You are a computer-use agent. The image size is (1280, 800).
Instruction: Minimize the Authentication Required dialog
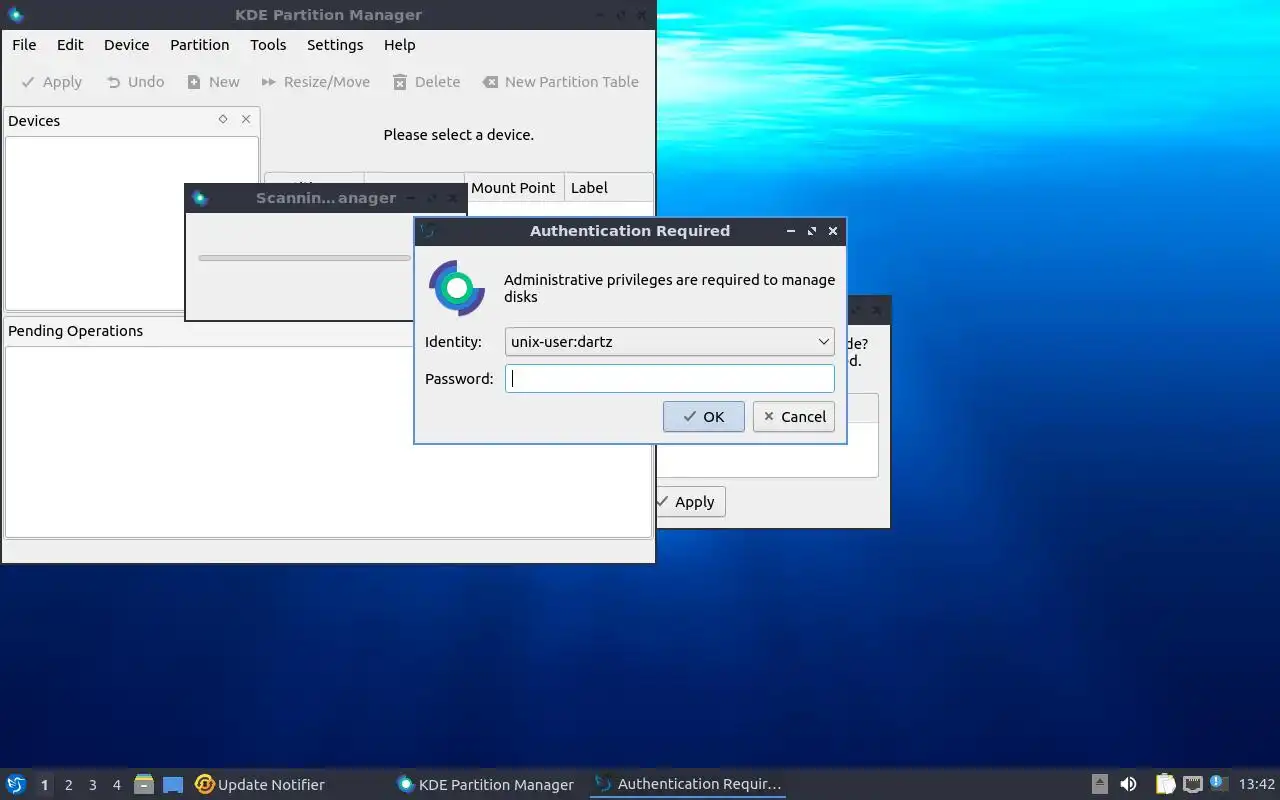[791, 231]
